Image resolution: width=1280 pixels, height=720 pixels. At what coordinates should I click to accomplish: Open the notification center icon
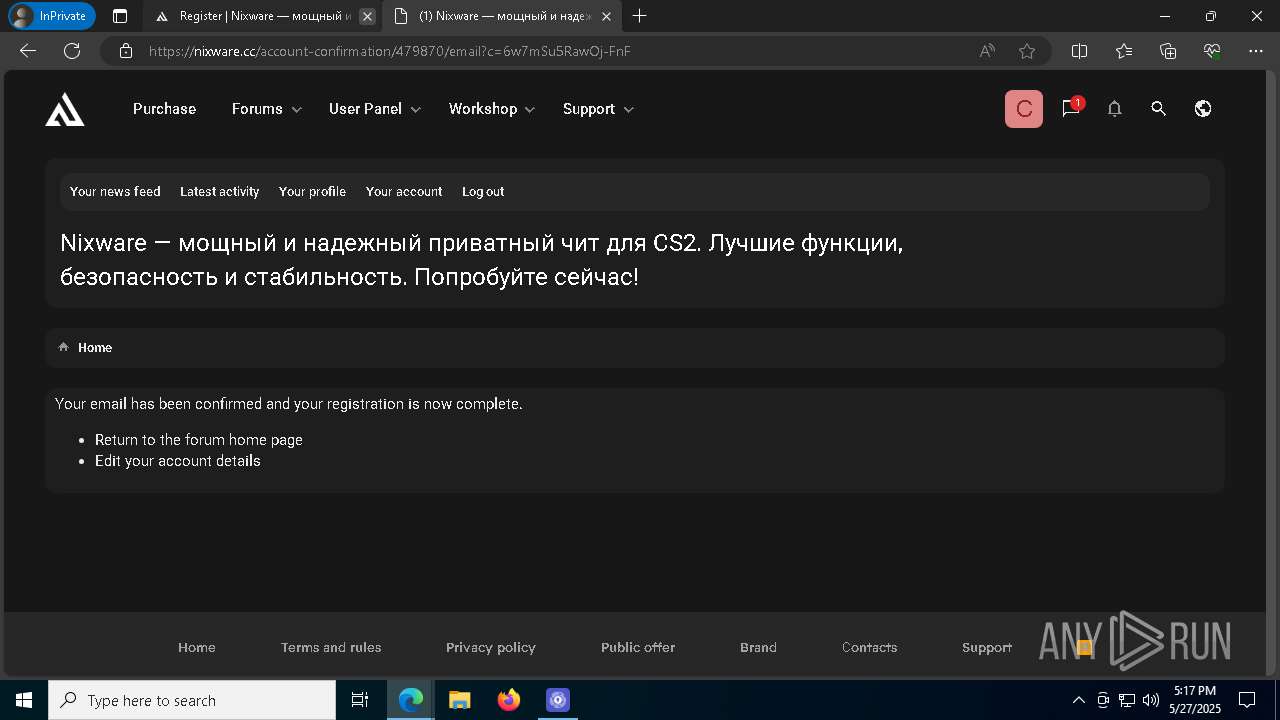coord(1247,700)
